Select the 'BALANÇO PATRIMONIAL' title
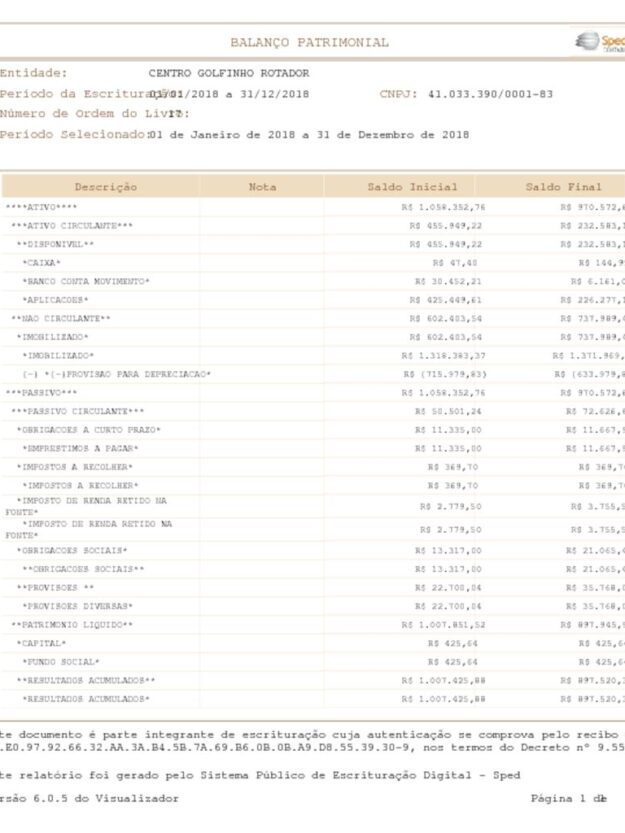The image size is (625, 833). point(309,42)
